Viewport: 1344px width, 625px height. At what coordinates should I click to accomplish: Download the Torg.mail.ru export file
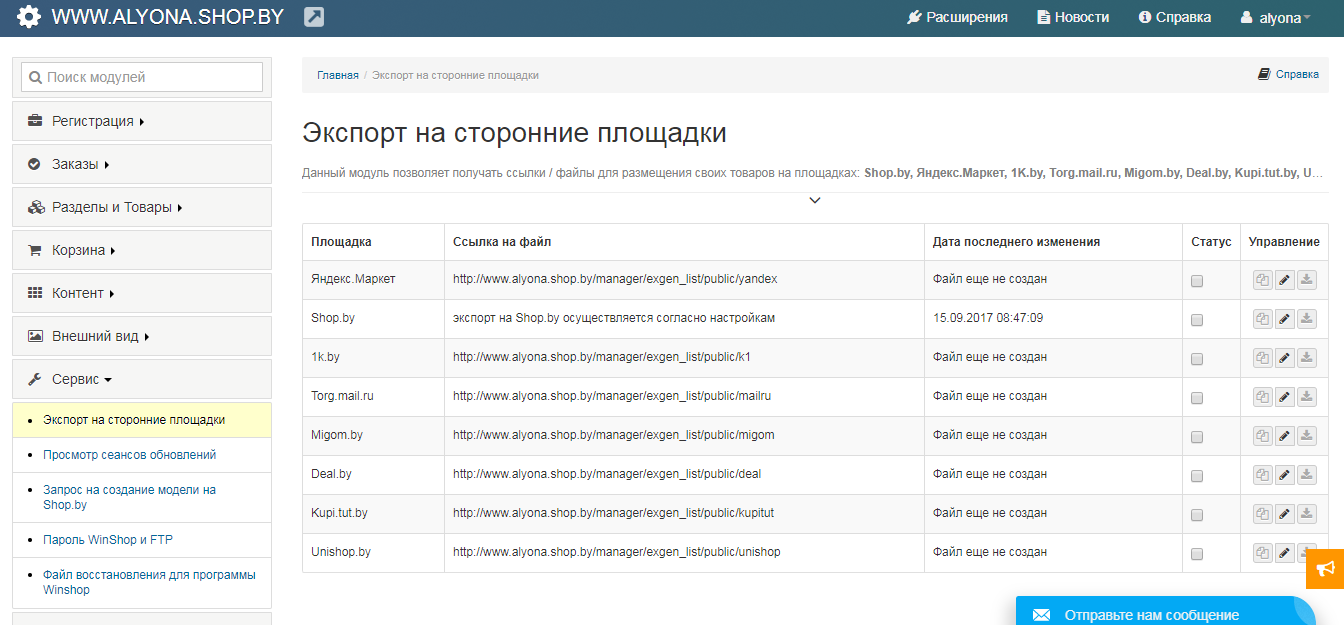(1306, 396)
